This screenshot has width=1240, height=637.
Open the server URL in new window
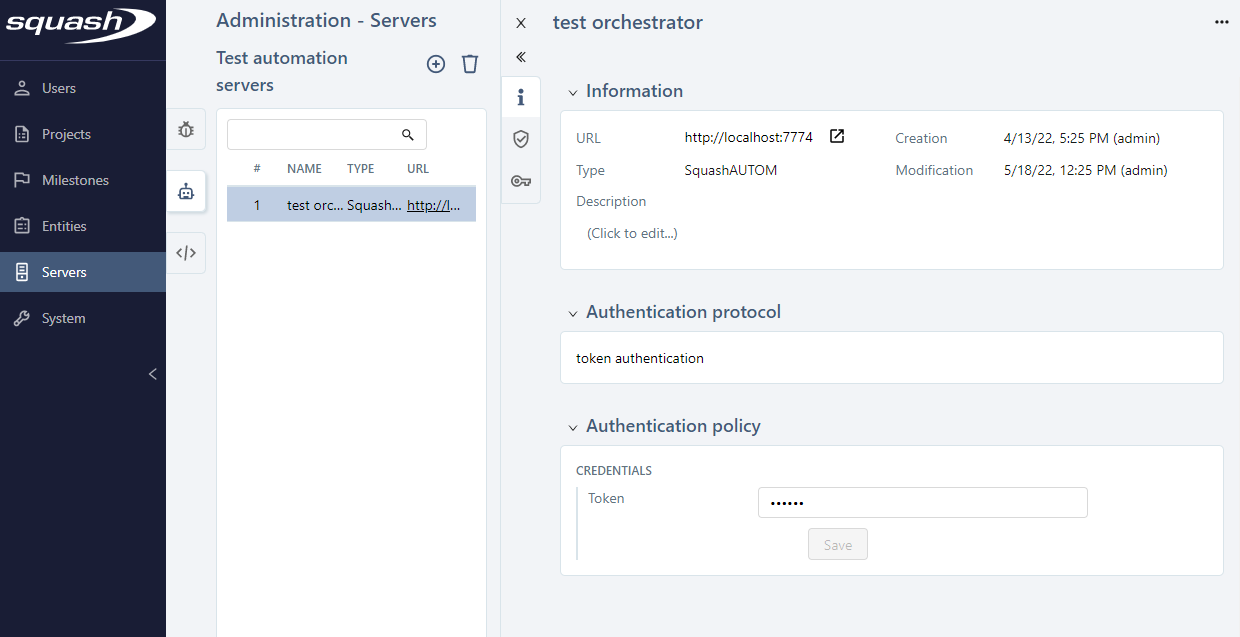[837, 137]
